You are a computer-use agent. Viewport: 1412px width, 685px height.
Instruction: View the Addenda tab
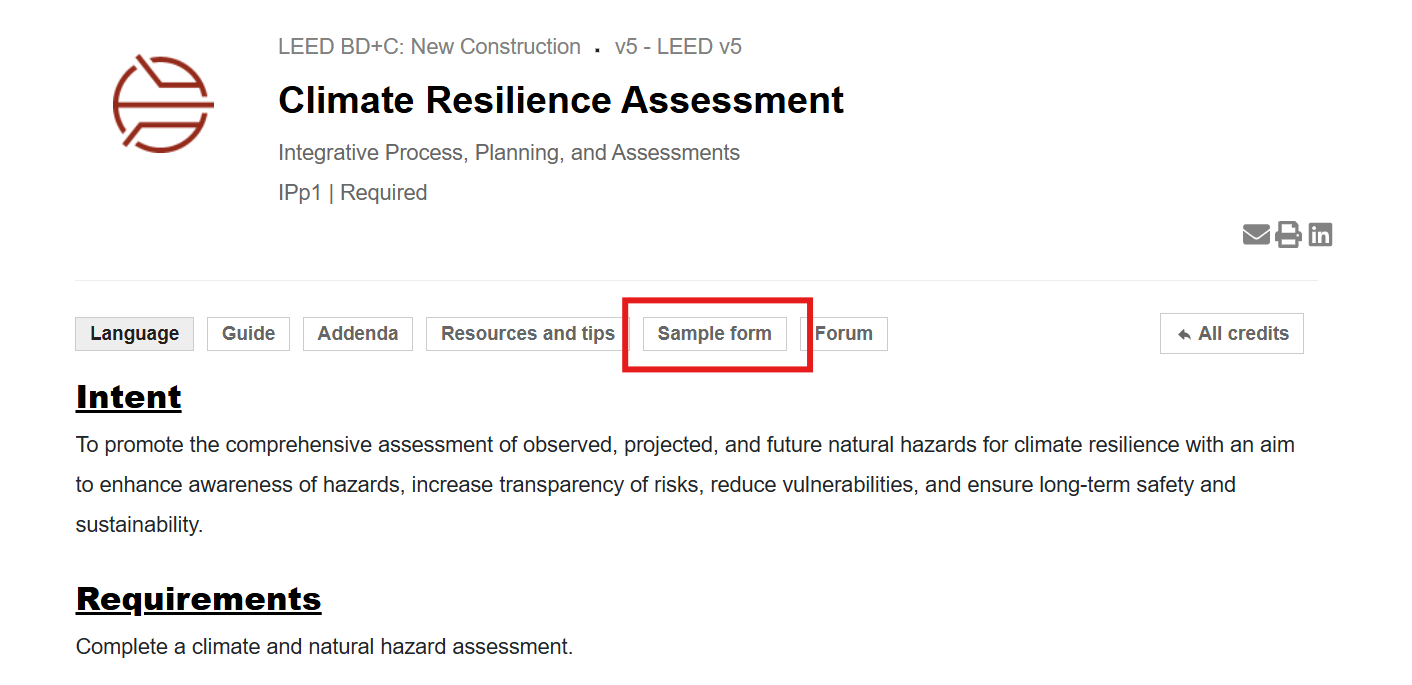(x=357, y=334)
